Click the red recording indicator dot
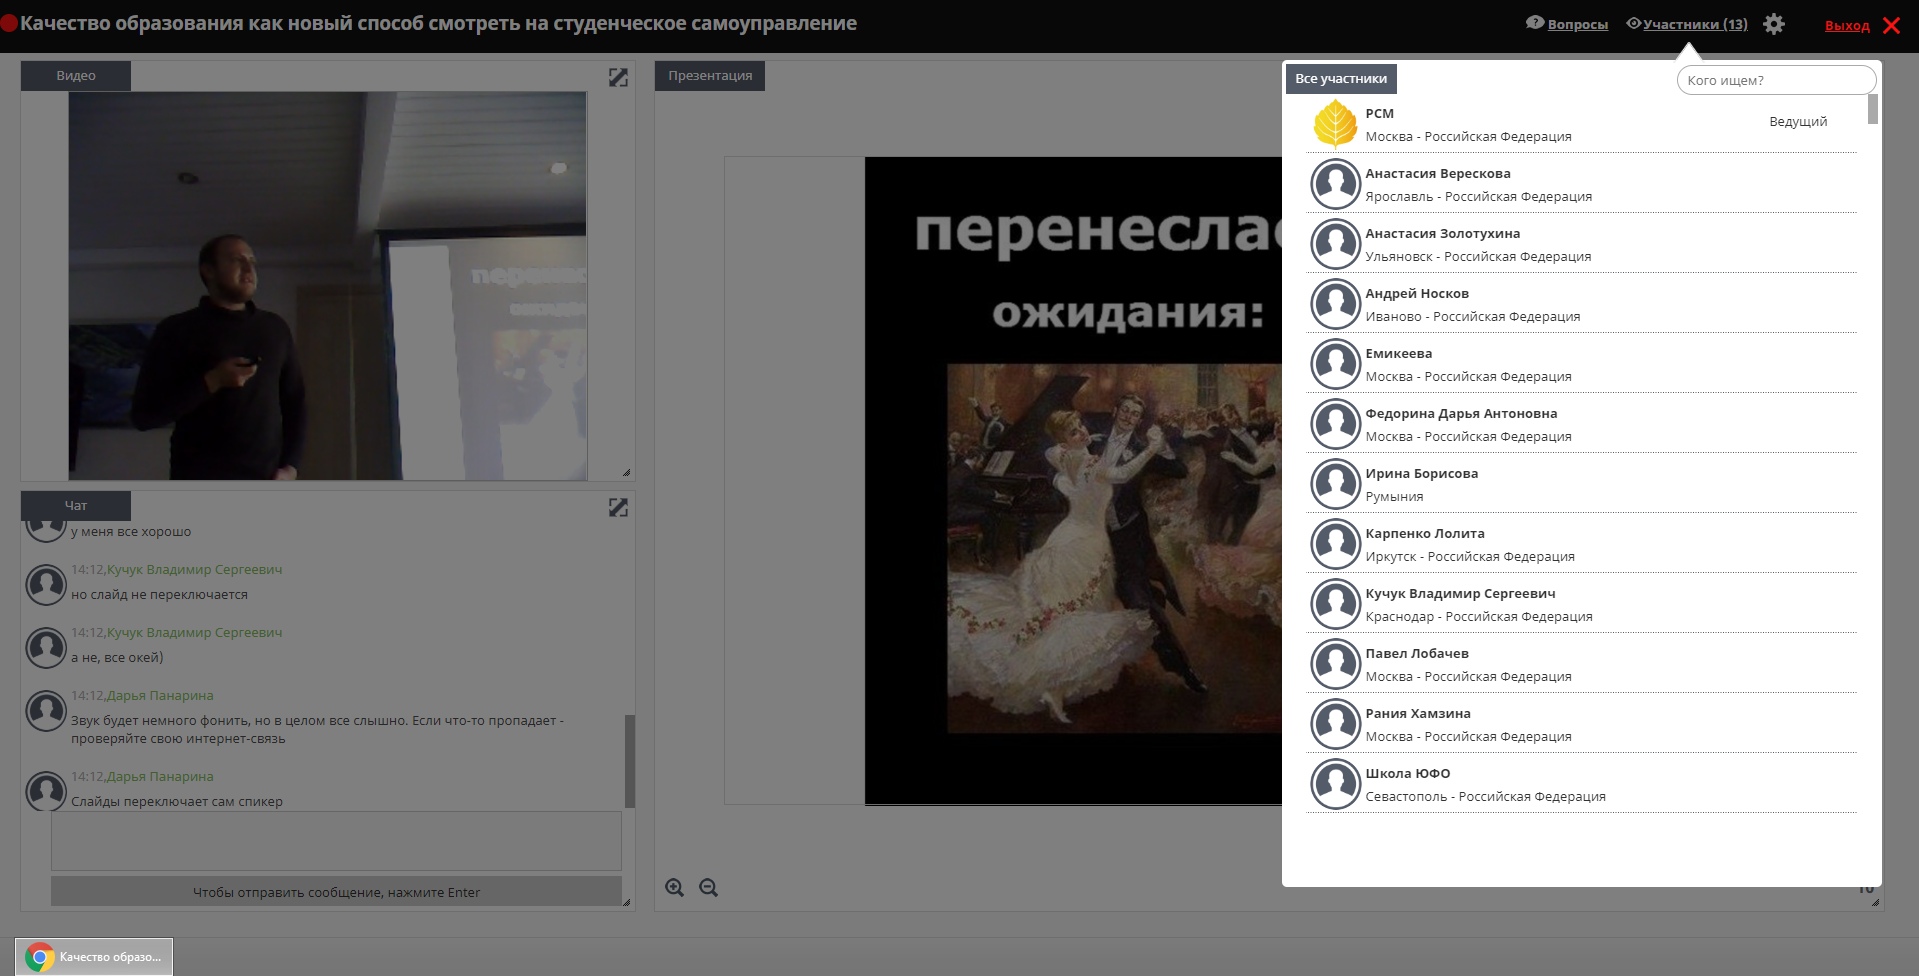Screen dimensions: 1919x976 pos(9,24)
